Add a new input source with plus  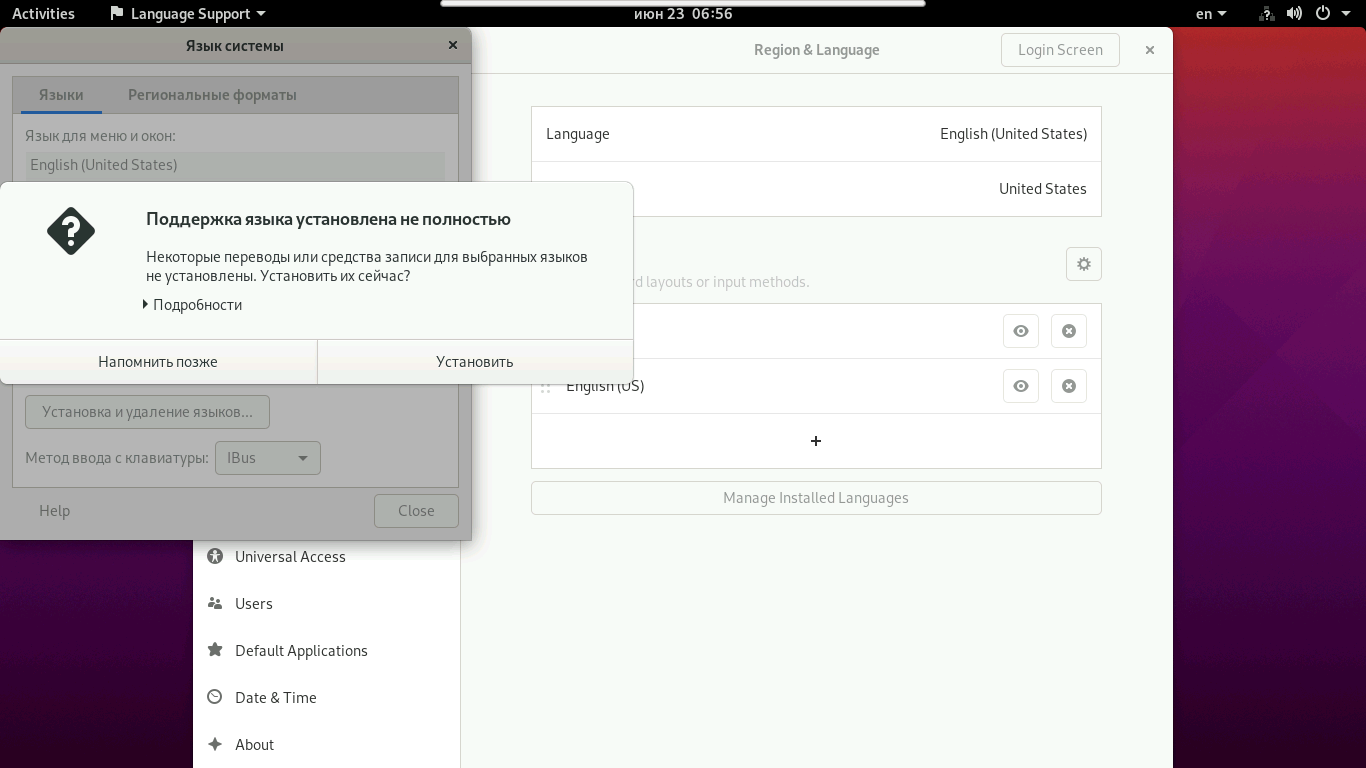pos(816,441)
